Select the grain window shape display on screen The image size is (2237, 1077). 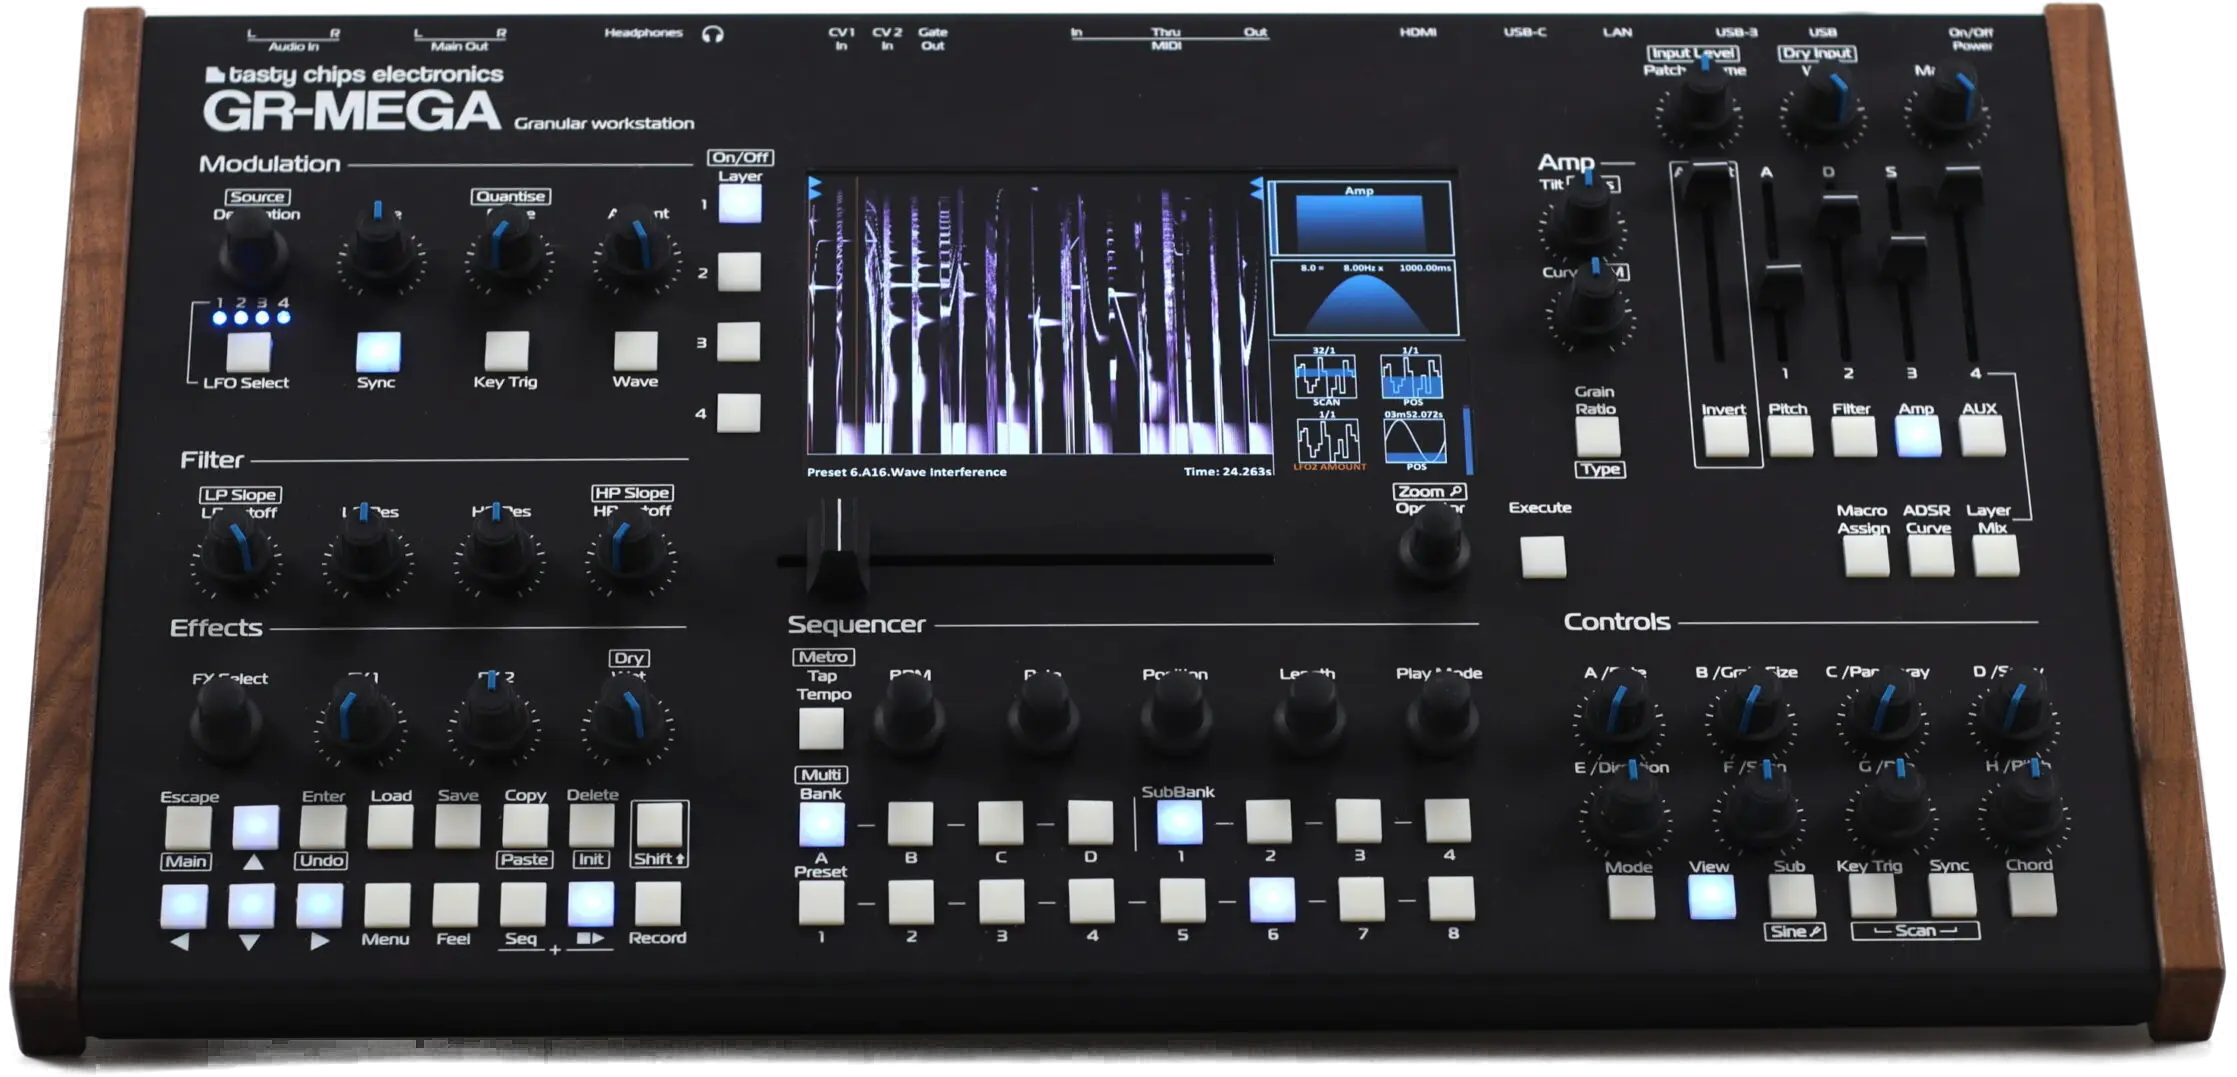(x=1364, y=298)
